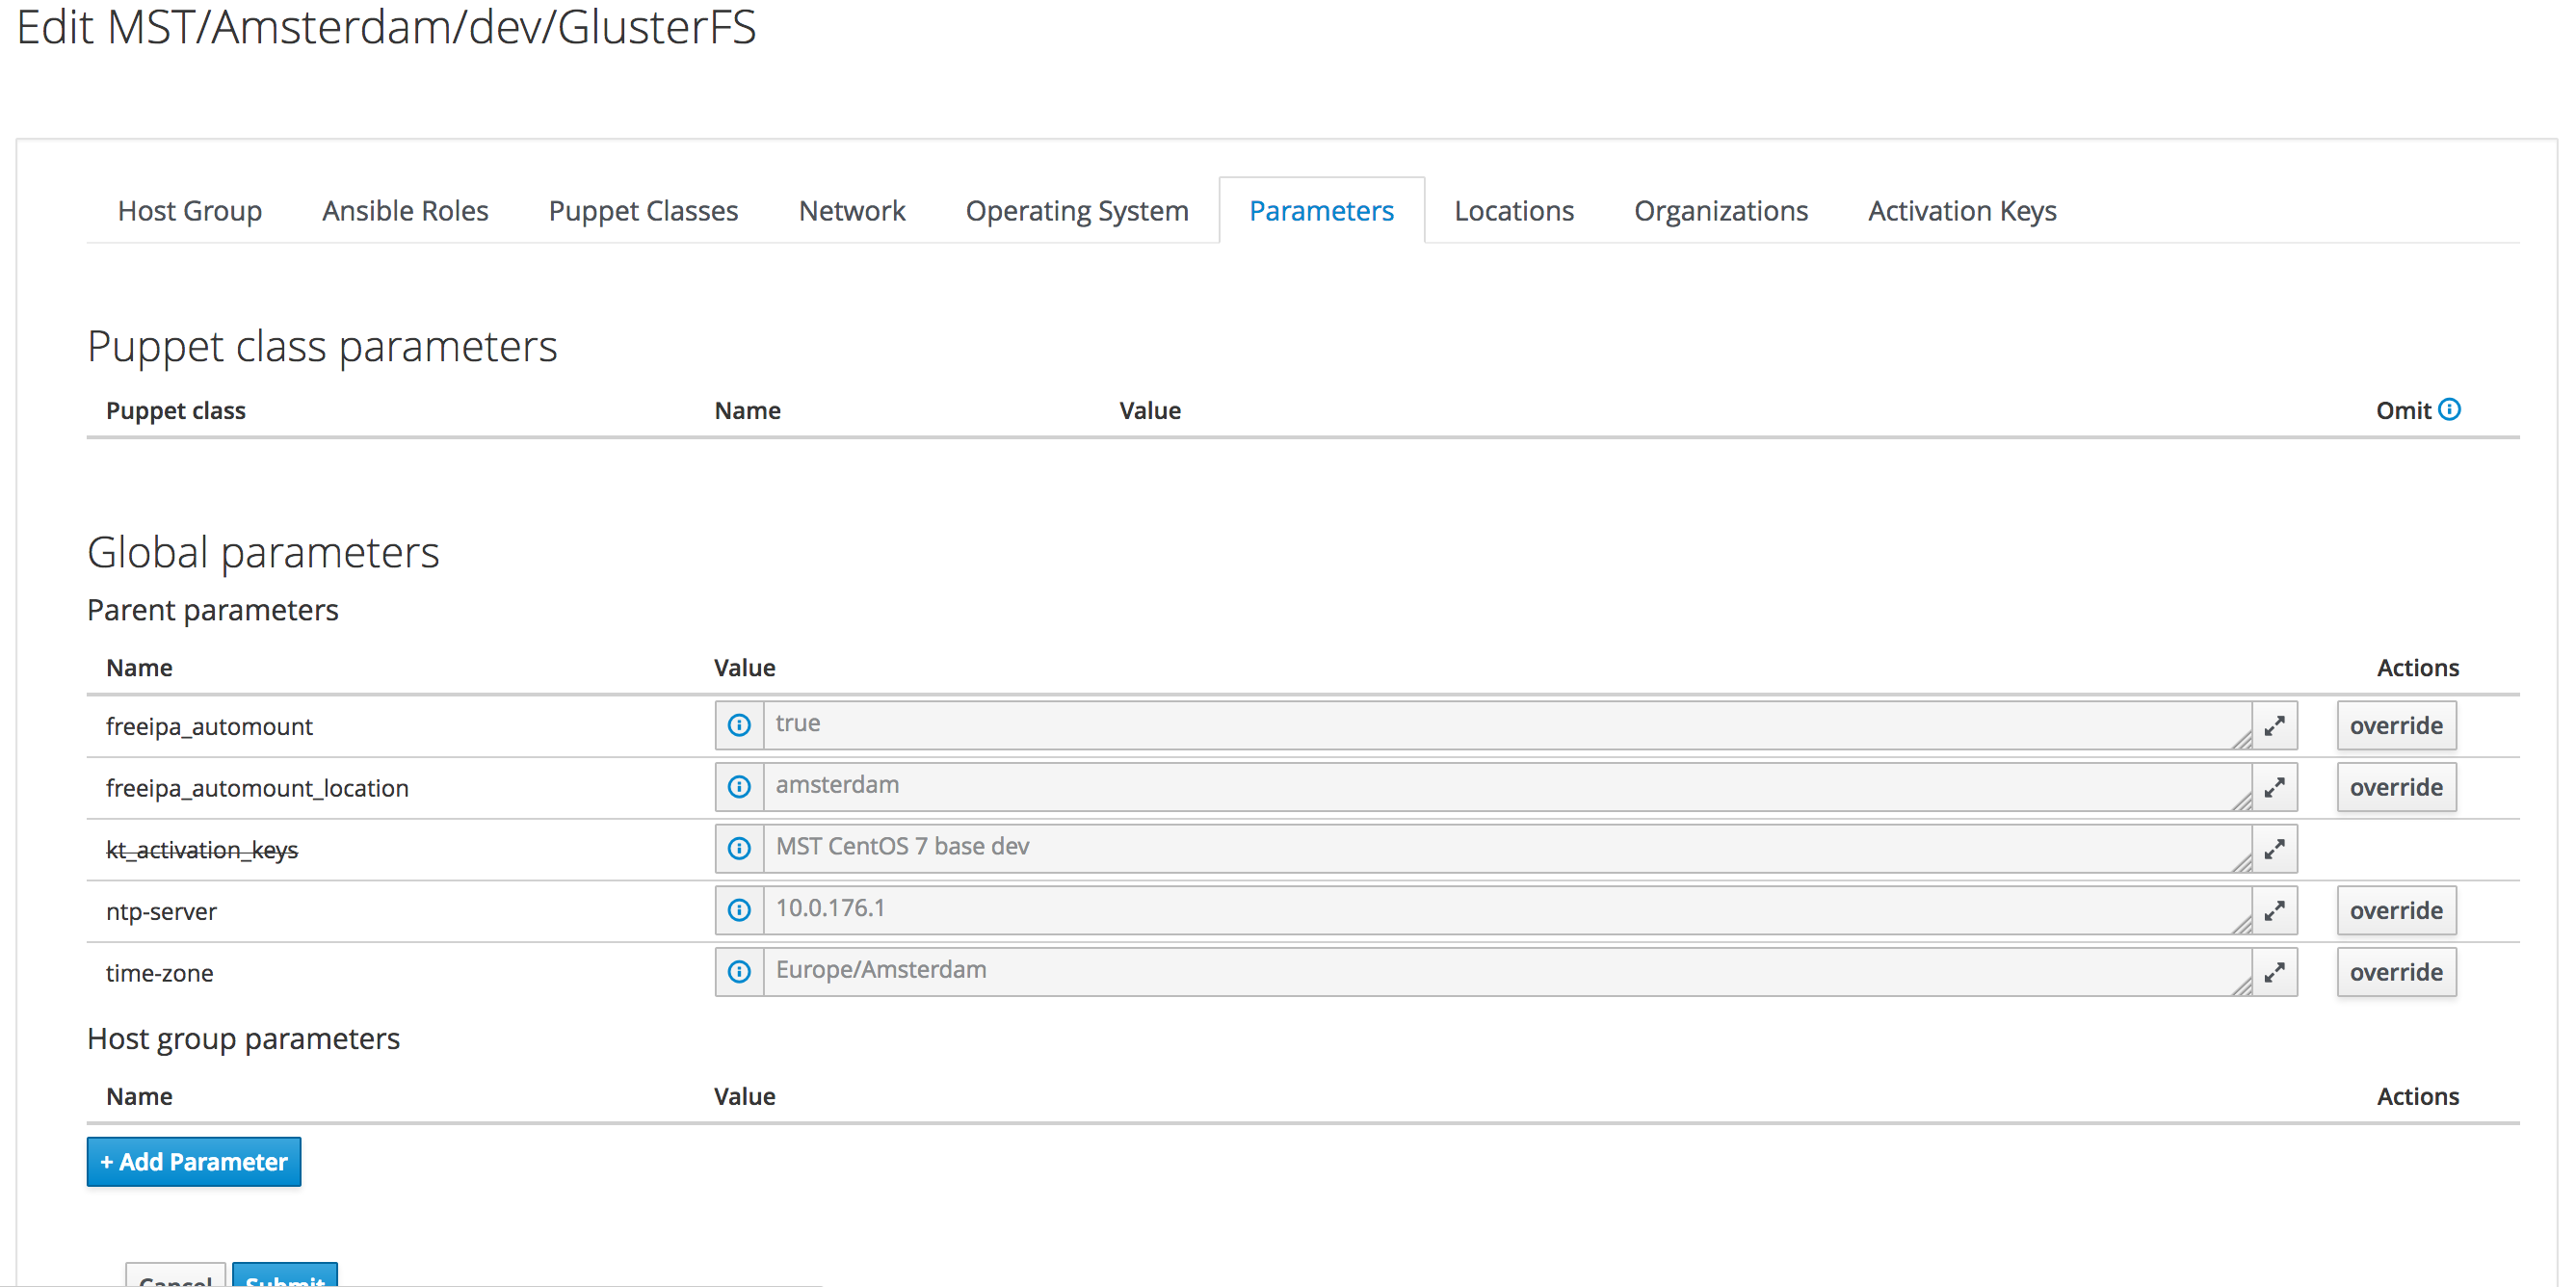
Task: Select the Parameters tab
Action: [1321, 210]
